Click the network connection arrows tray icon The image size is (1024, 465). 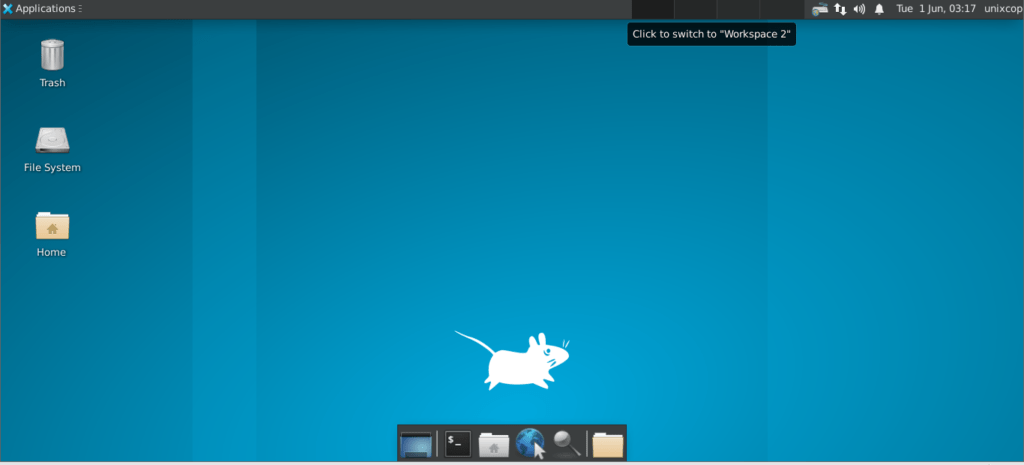(840, 9)
